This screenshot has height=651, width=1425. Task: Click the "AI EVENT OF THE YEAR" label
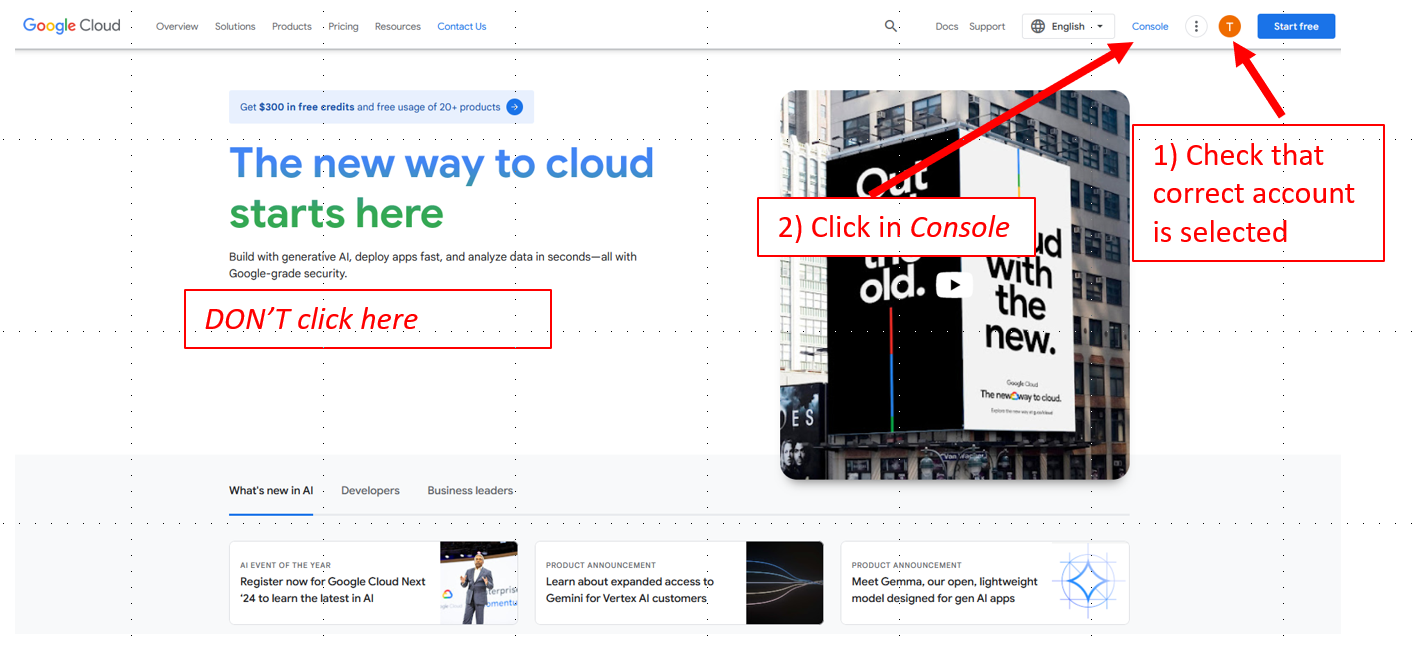(x=285, y=565)
